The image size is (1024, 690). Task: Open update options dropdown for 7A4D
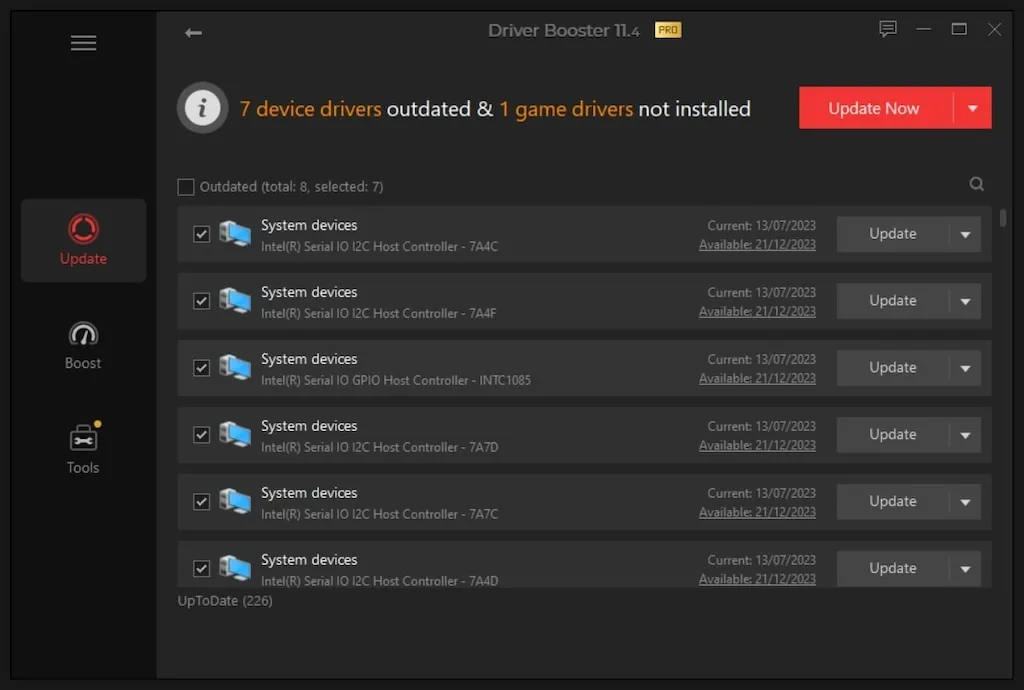pyautogui.click(x=965, y=569)
